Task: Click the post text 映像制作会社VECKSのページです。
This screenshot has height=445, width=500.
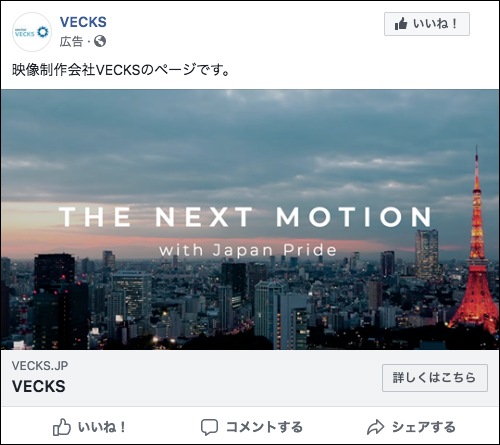Action: [121, 70]
